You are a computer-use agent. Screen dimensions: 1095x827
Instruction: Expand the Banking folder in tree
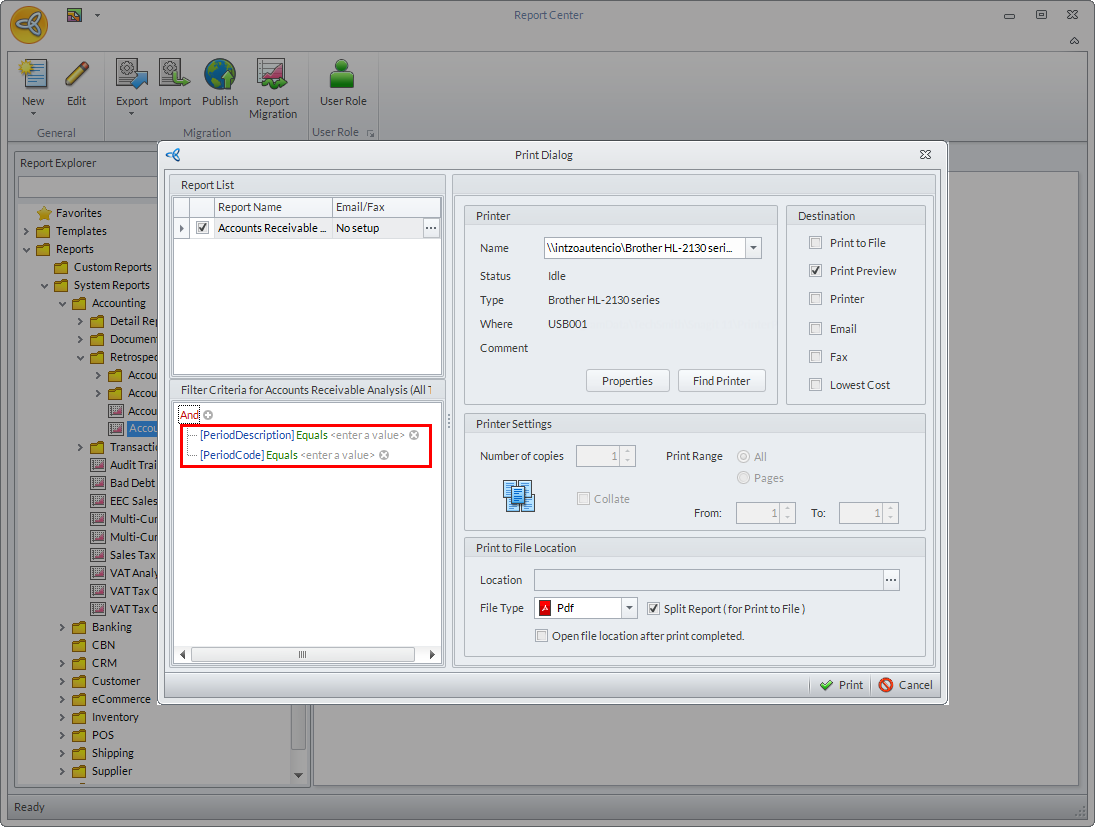click(x=62, y=627)
